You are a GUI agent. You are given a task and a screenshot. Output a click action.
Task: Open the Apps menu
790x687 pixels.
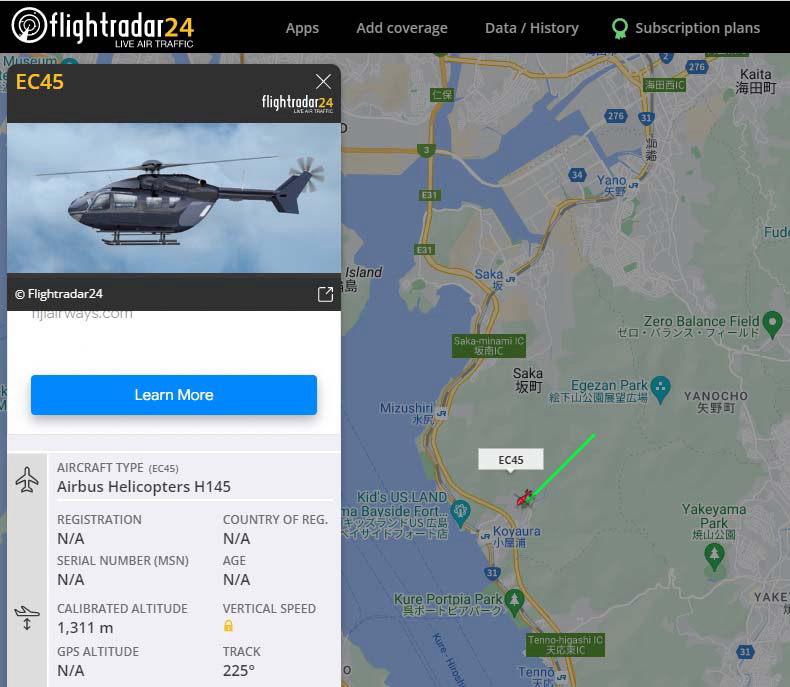tap(302, 28)
